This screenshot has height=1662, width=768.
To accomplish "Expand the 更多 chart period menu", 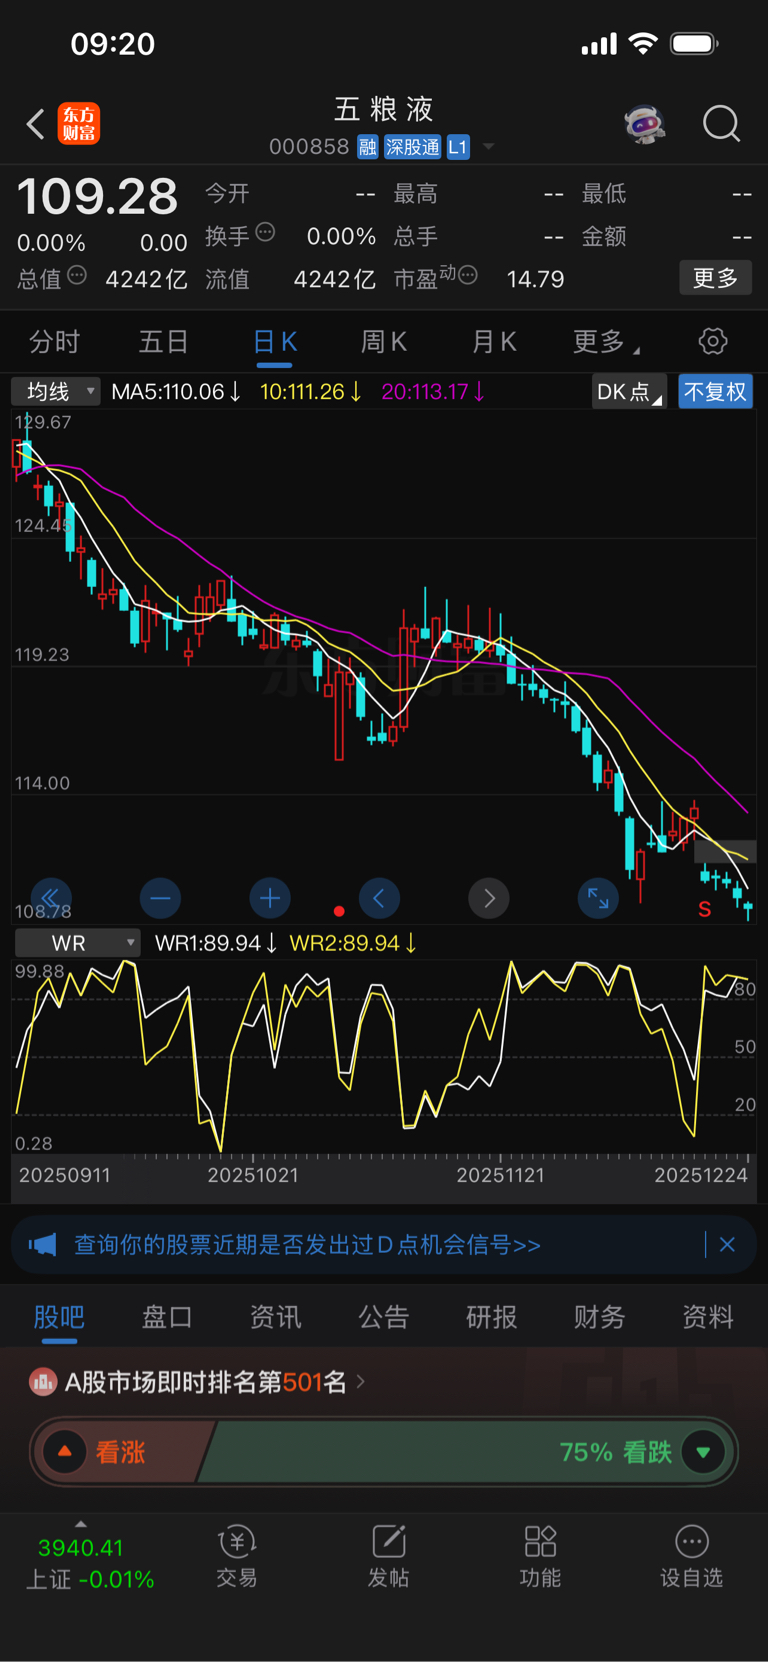I will (x=605, y=342).
